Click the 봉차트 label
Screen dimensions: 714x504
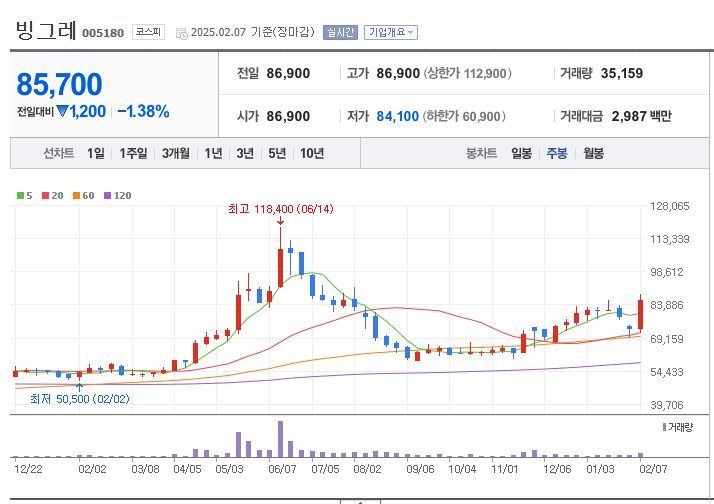[481, 153]
